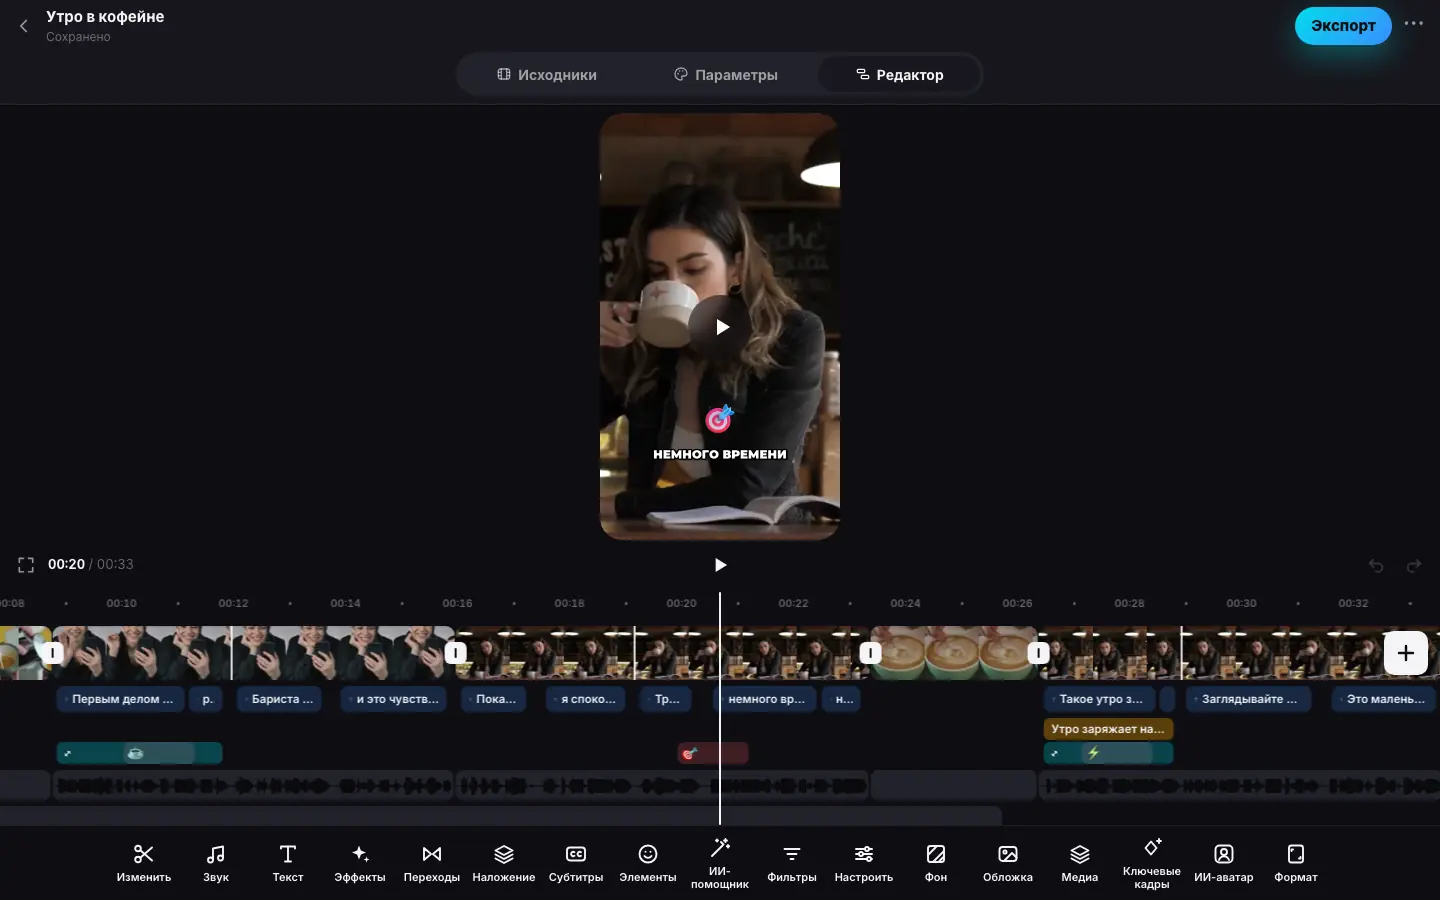Switch to the Исходники tab
Viewport: 1440px width, 900px height.
coord(547,75)
